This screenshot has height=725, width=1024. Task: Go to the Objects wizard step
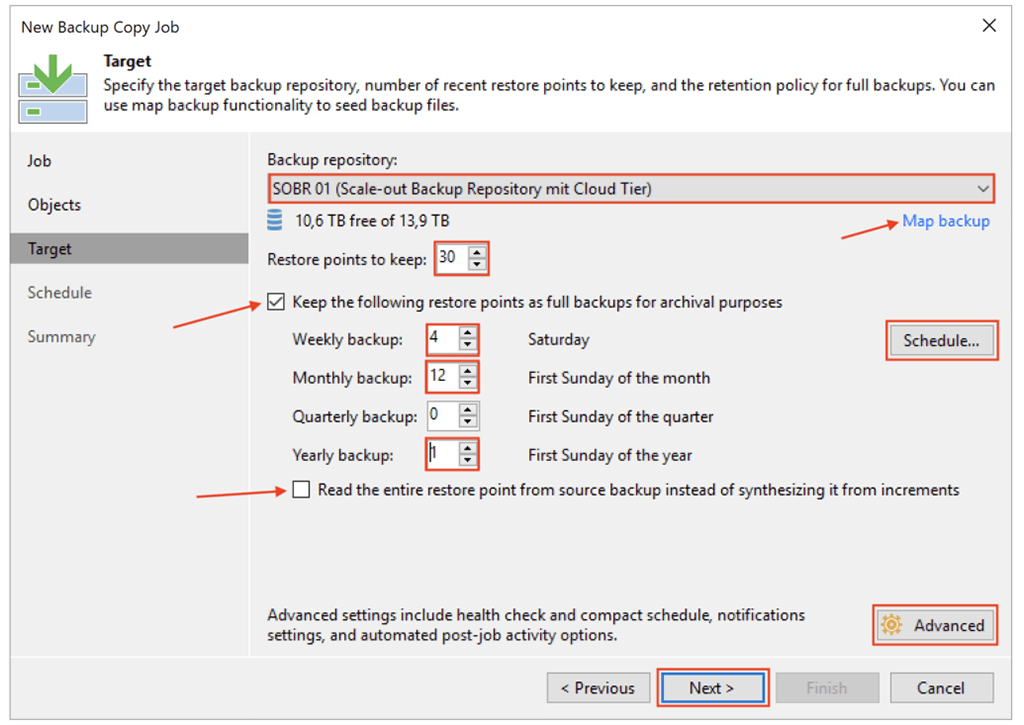coord(54,204)
